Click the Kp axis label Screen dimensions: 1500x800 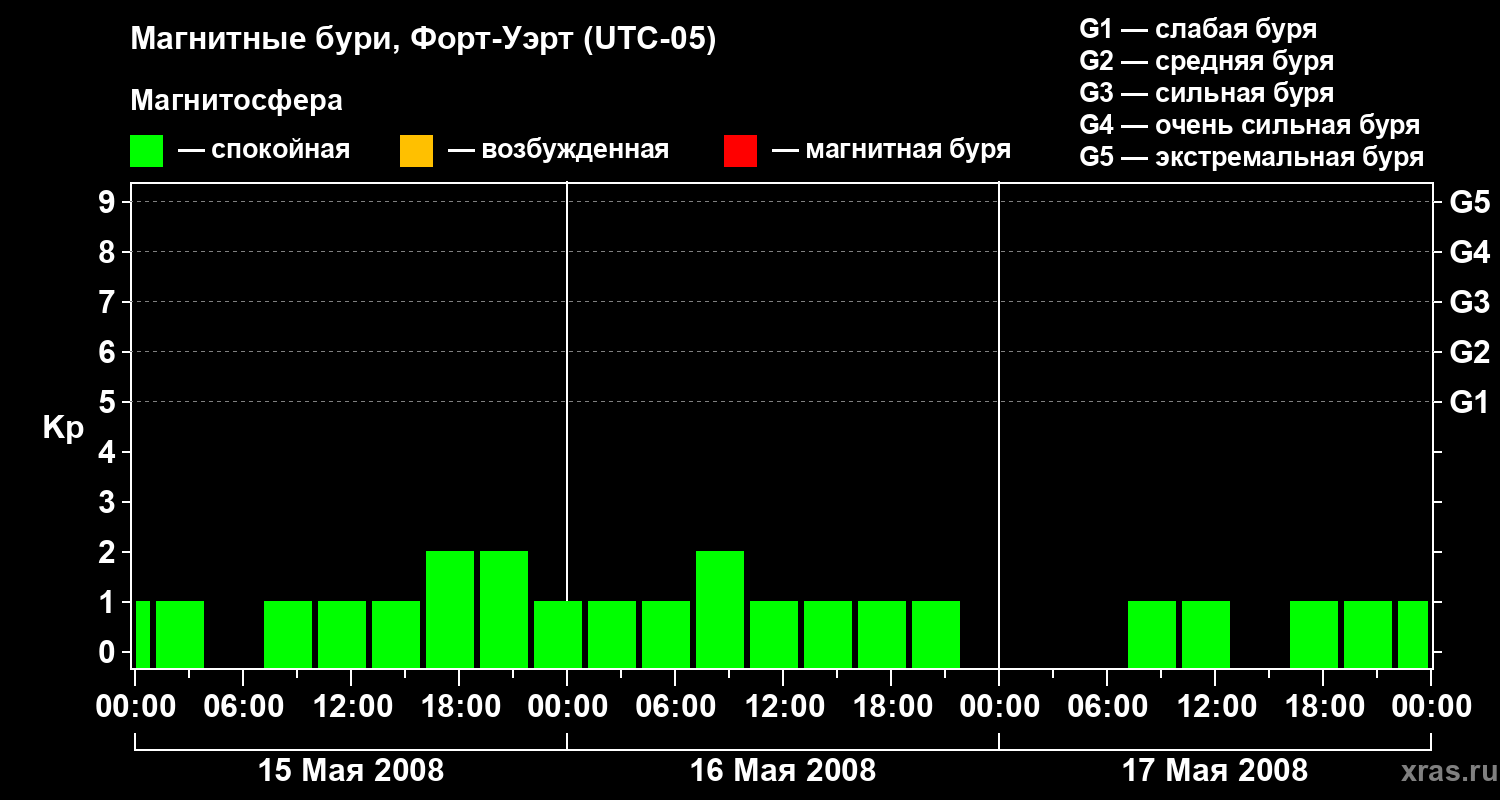tap(63, 429)
